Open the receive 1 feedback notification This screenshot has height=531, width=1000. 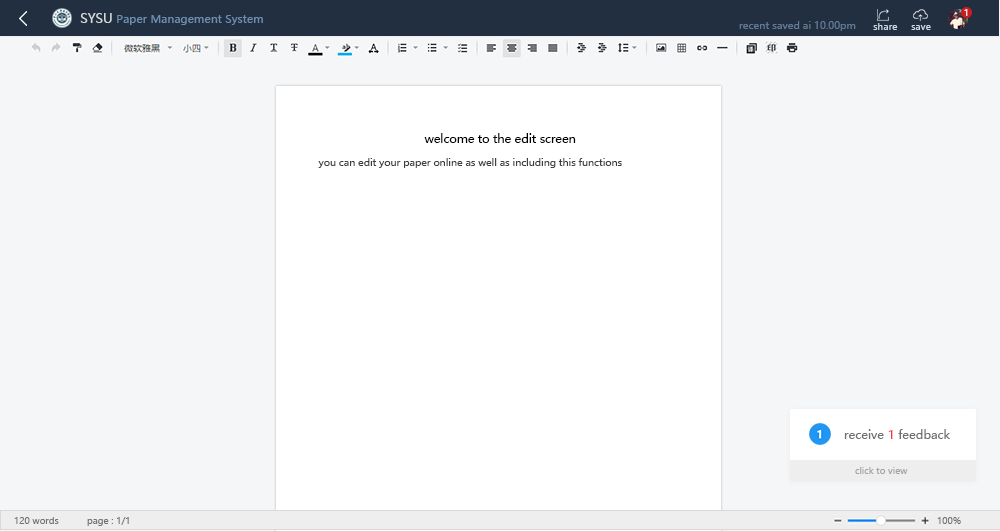(883, 435)
